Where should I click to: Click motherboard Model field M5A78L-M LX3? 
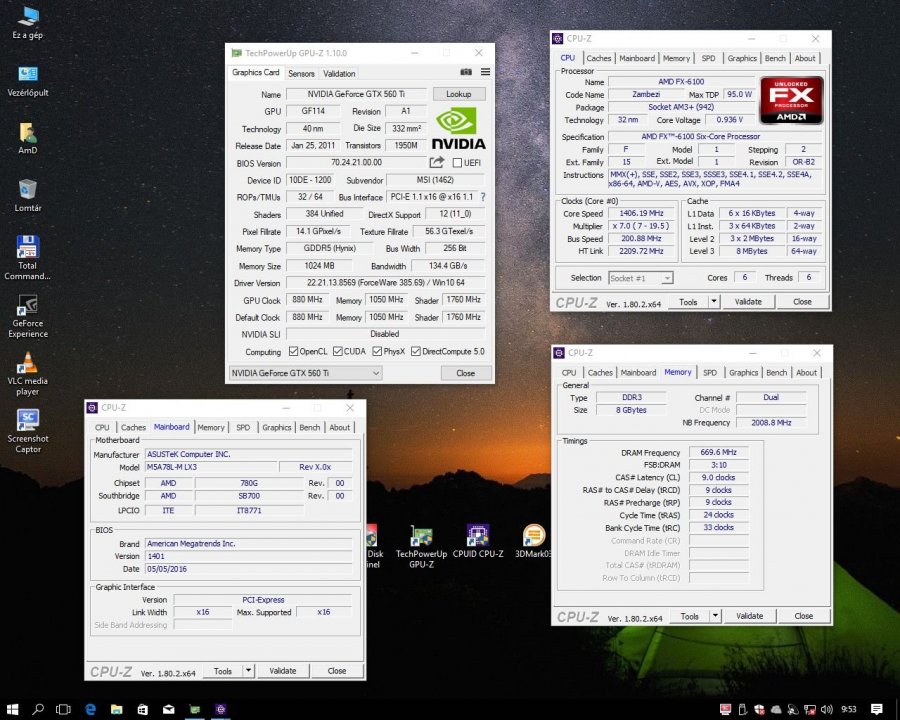[x=211, y=467]
